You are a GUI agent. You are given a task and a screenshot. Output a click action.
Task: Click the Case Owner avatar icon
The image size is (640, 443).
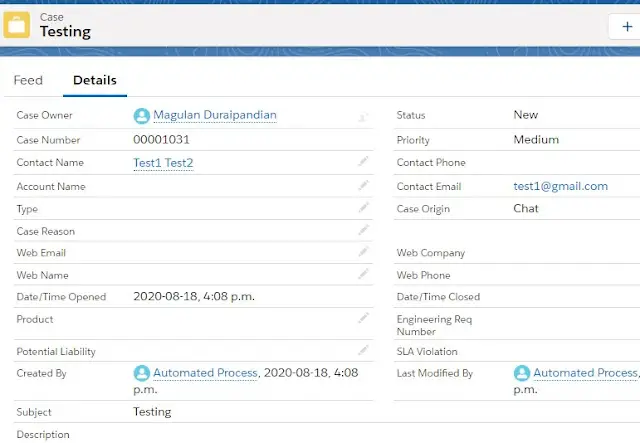141,116
